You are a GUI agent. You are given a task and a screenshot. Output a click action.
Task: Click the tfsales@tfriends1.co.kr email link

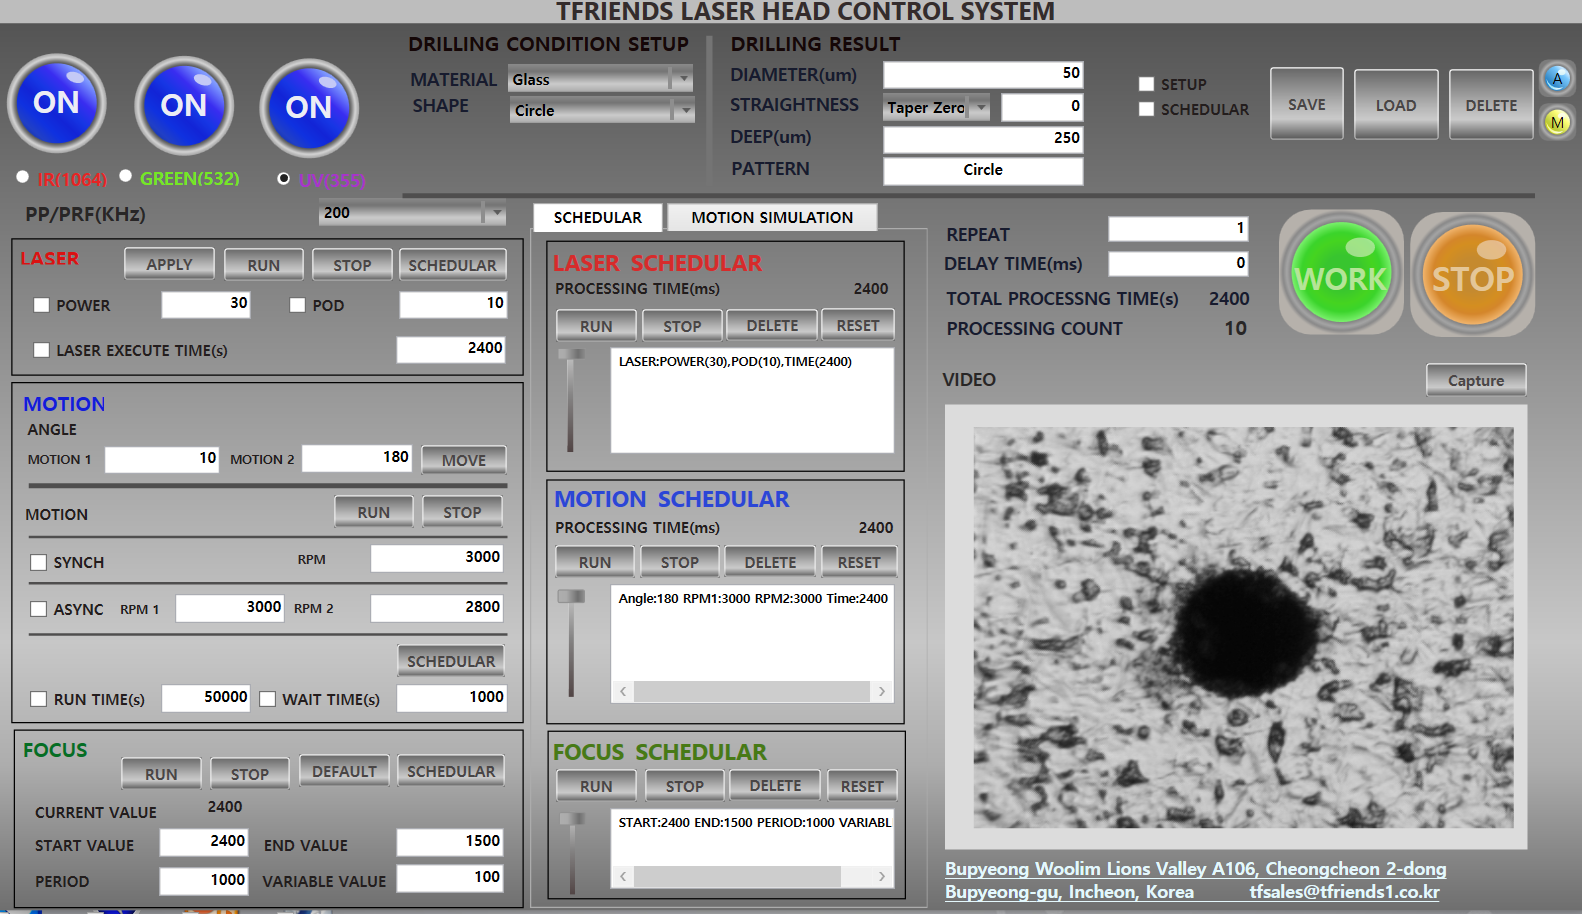point(1344,892)
